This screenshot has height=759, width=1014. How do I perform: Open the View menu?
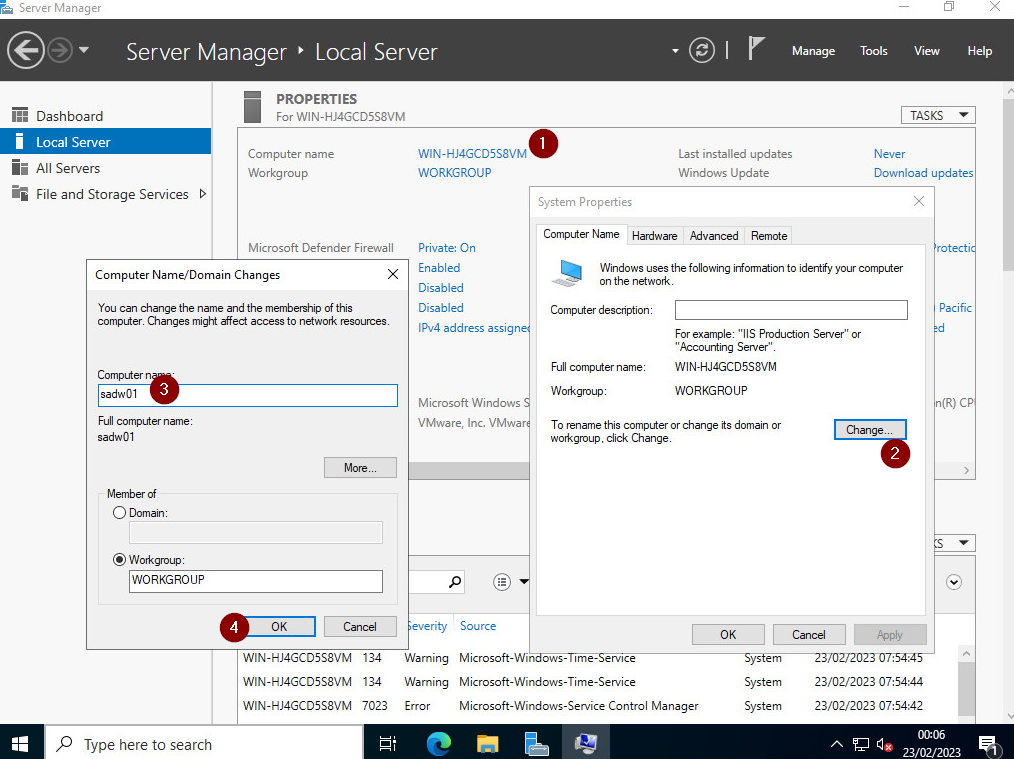coord(926,51)
